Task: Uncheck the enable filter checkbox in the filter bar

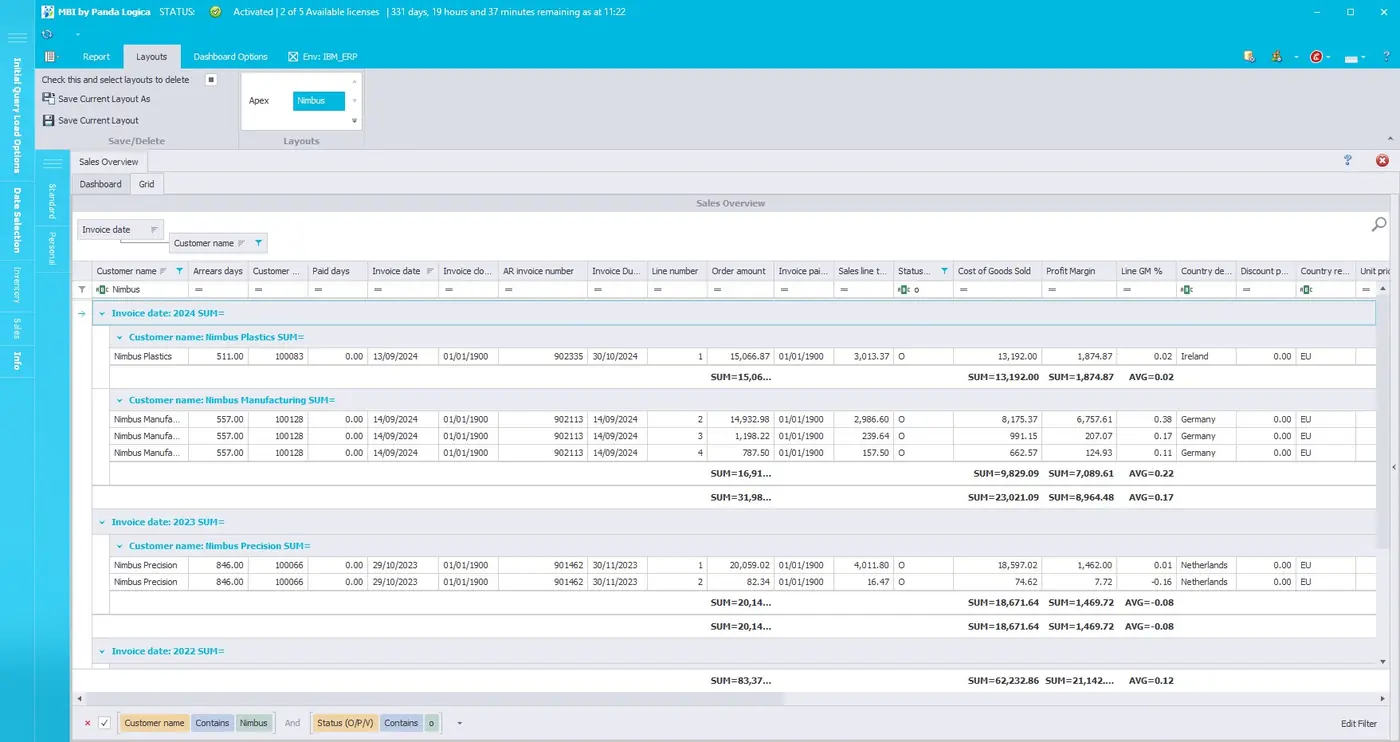Action: pos(104,723)
